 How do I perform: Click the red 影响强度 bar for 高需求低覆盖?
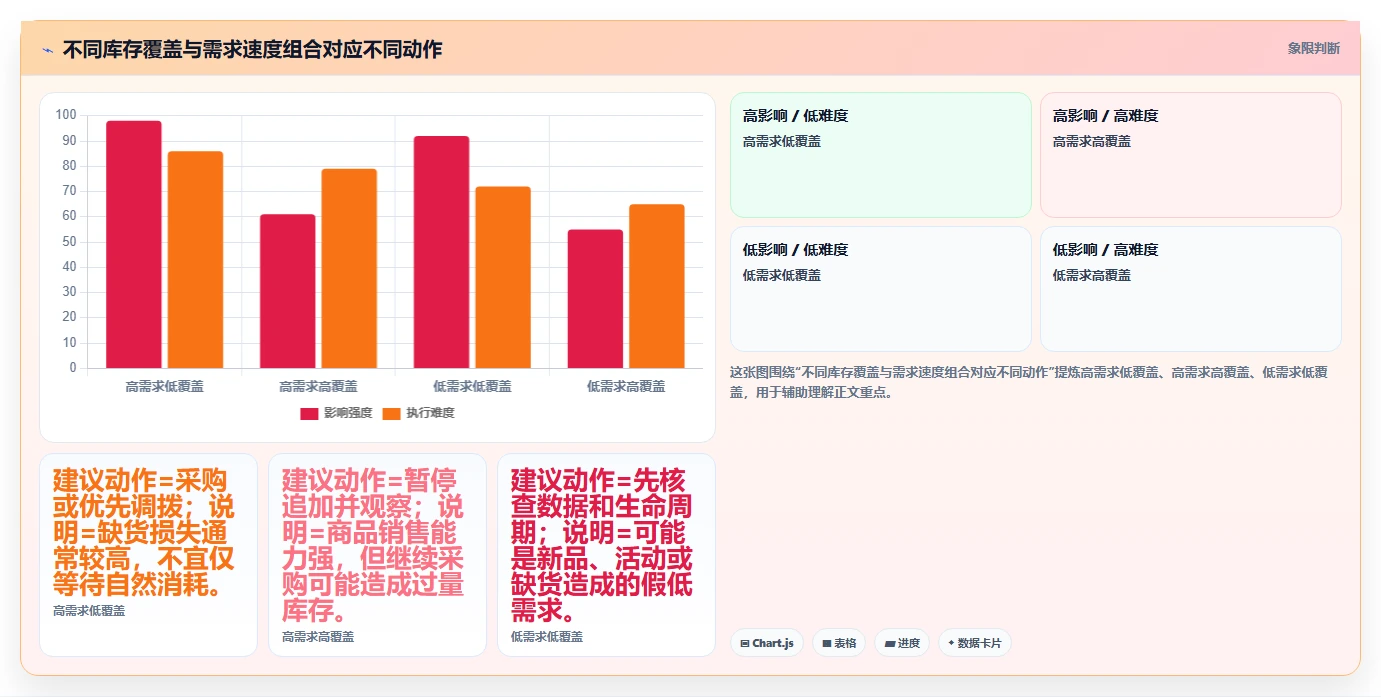click(x=134, y=244)
